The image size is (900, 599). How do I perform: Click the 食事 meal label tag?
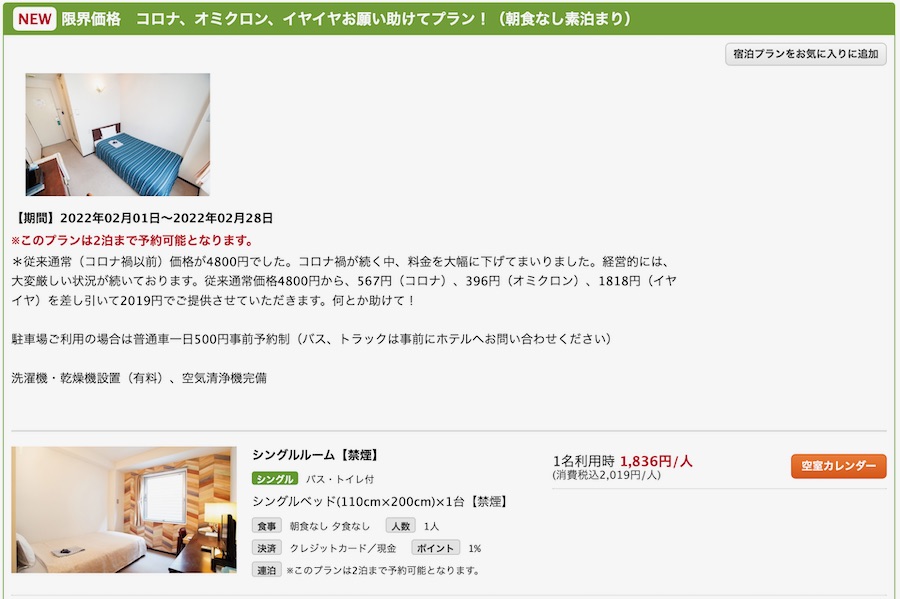[x=266, y=526]
